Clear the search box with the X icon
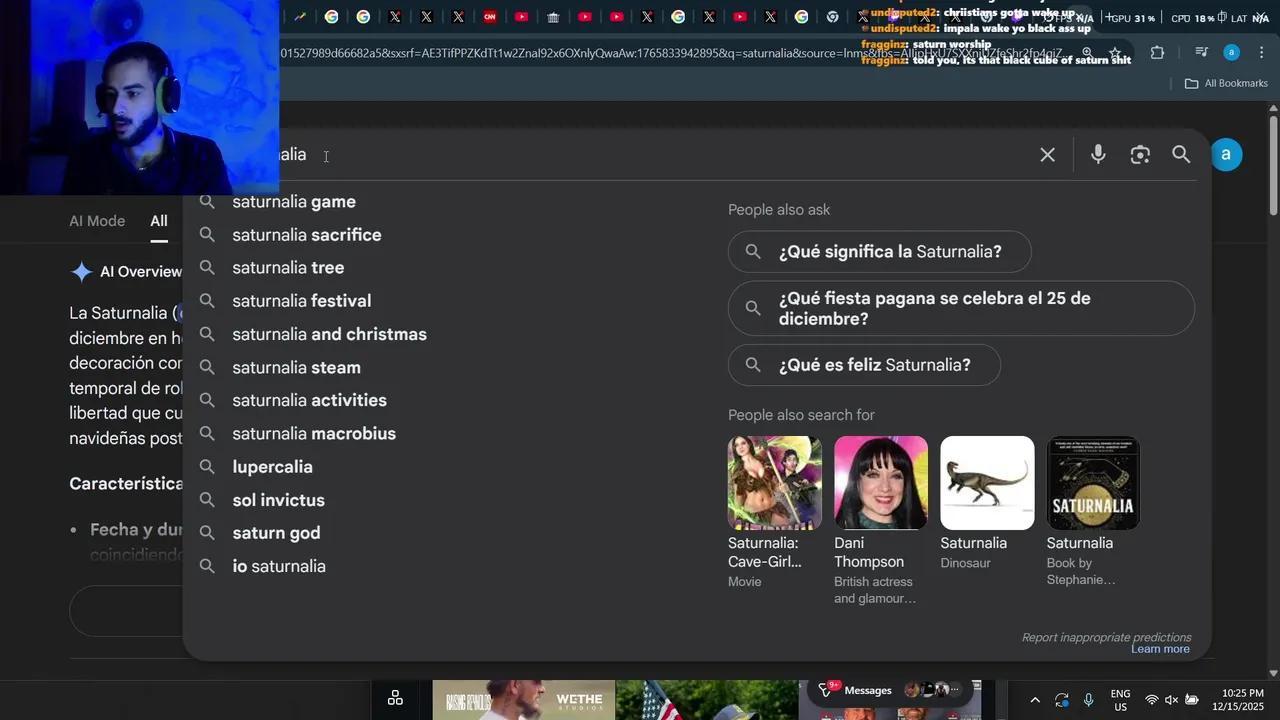Image resolution: width=1280 pixels, height=720 pixels. click(1047, 155)
